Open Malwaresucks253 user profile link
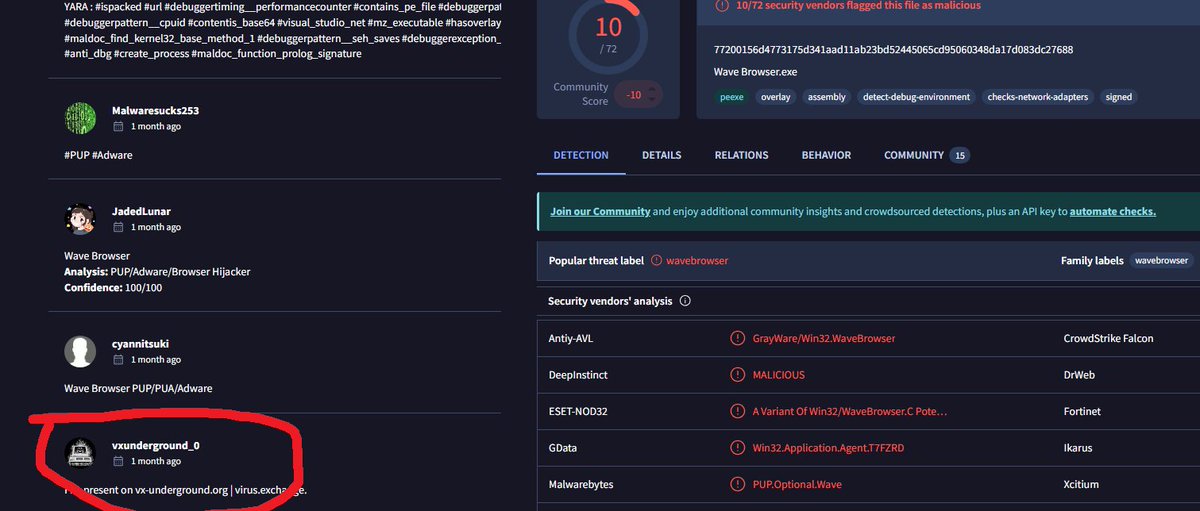Screen dimensions: 1200x511 155,110
